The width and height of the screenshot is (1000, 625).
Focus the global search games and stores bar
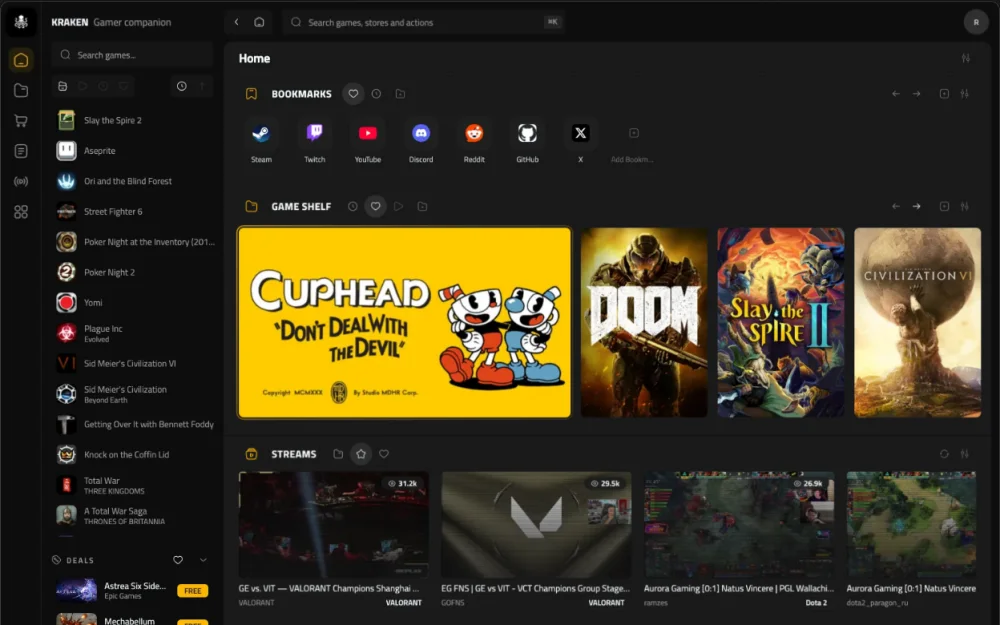[423, 22]
